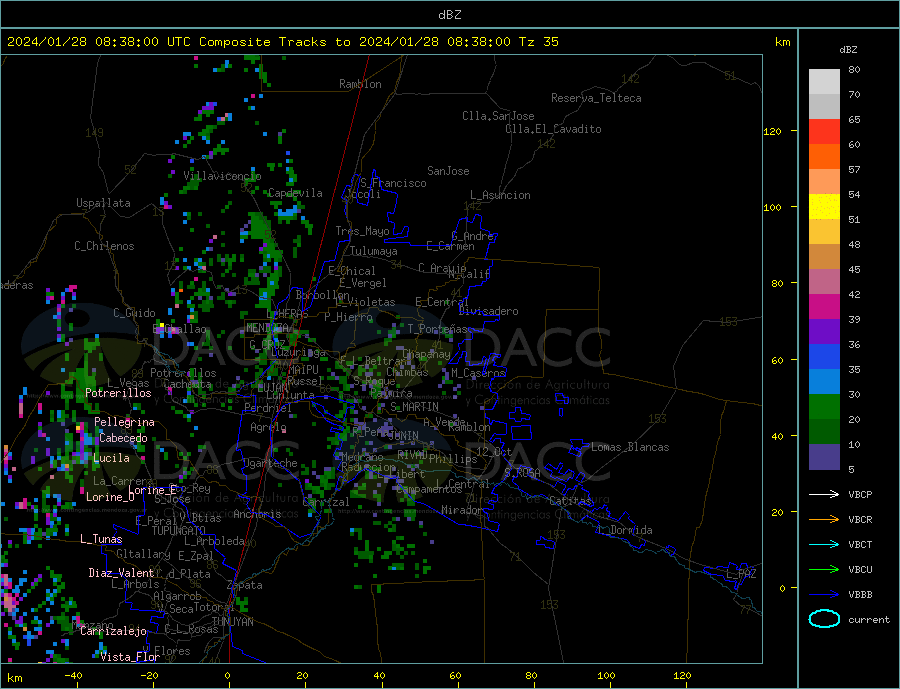This screenshot has height=689, width=900.
Task: Click the pink Lucila label
Action: click(x=111, y=458)
